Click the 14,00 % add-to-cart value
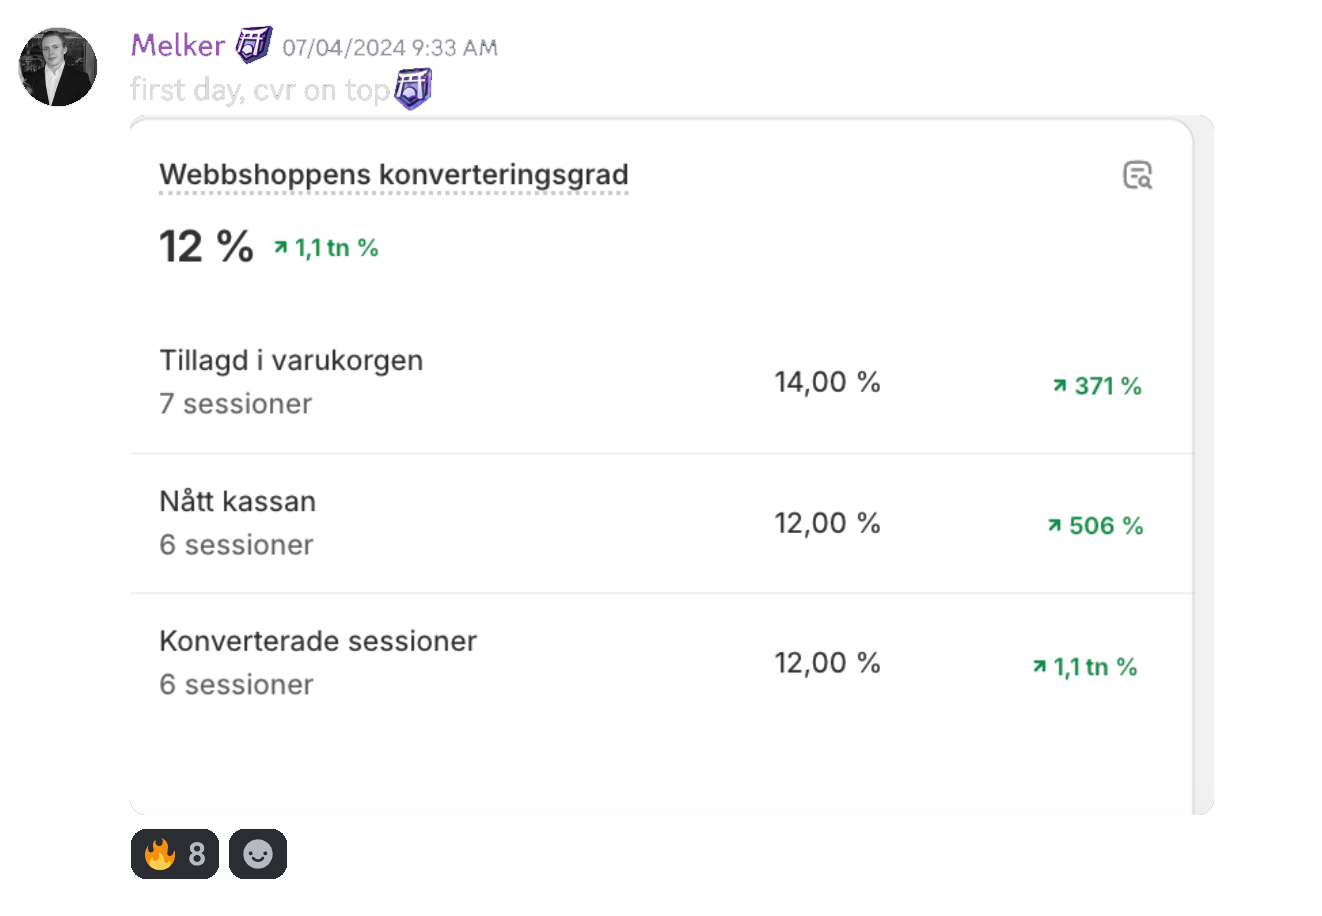The image size is (1322, 916). [827, 382]
